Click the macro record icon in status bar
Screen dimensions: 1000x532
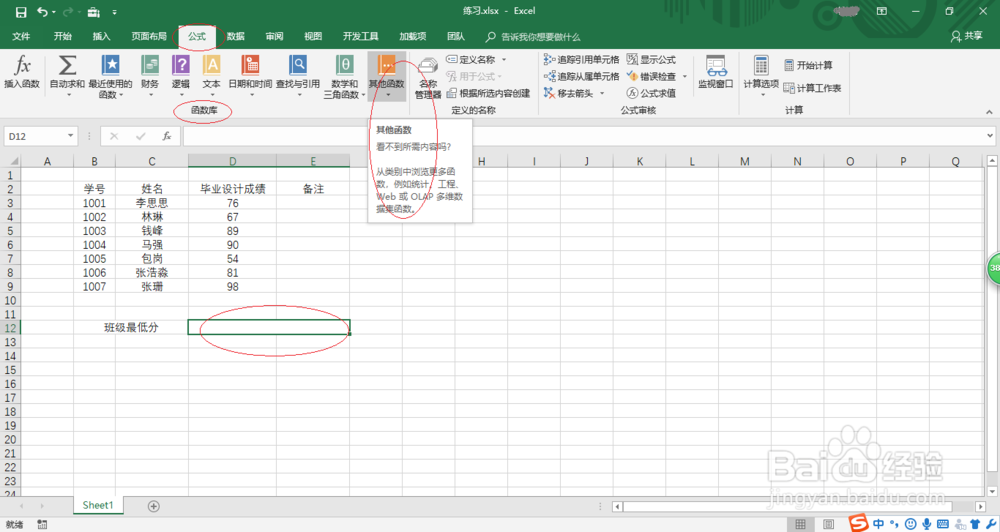click(42, 524)
